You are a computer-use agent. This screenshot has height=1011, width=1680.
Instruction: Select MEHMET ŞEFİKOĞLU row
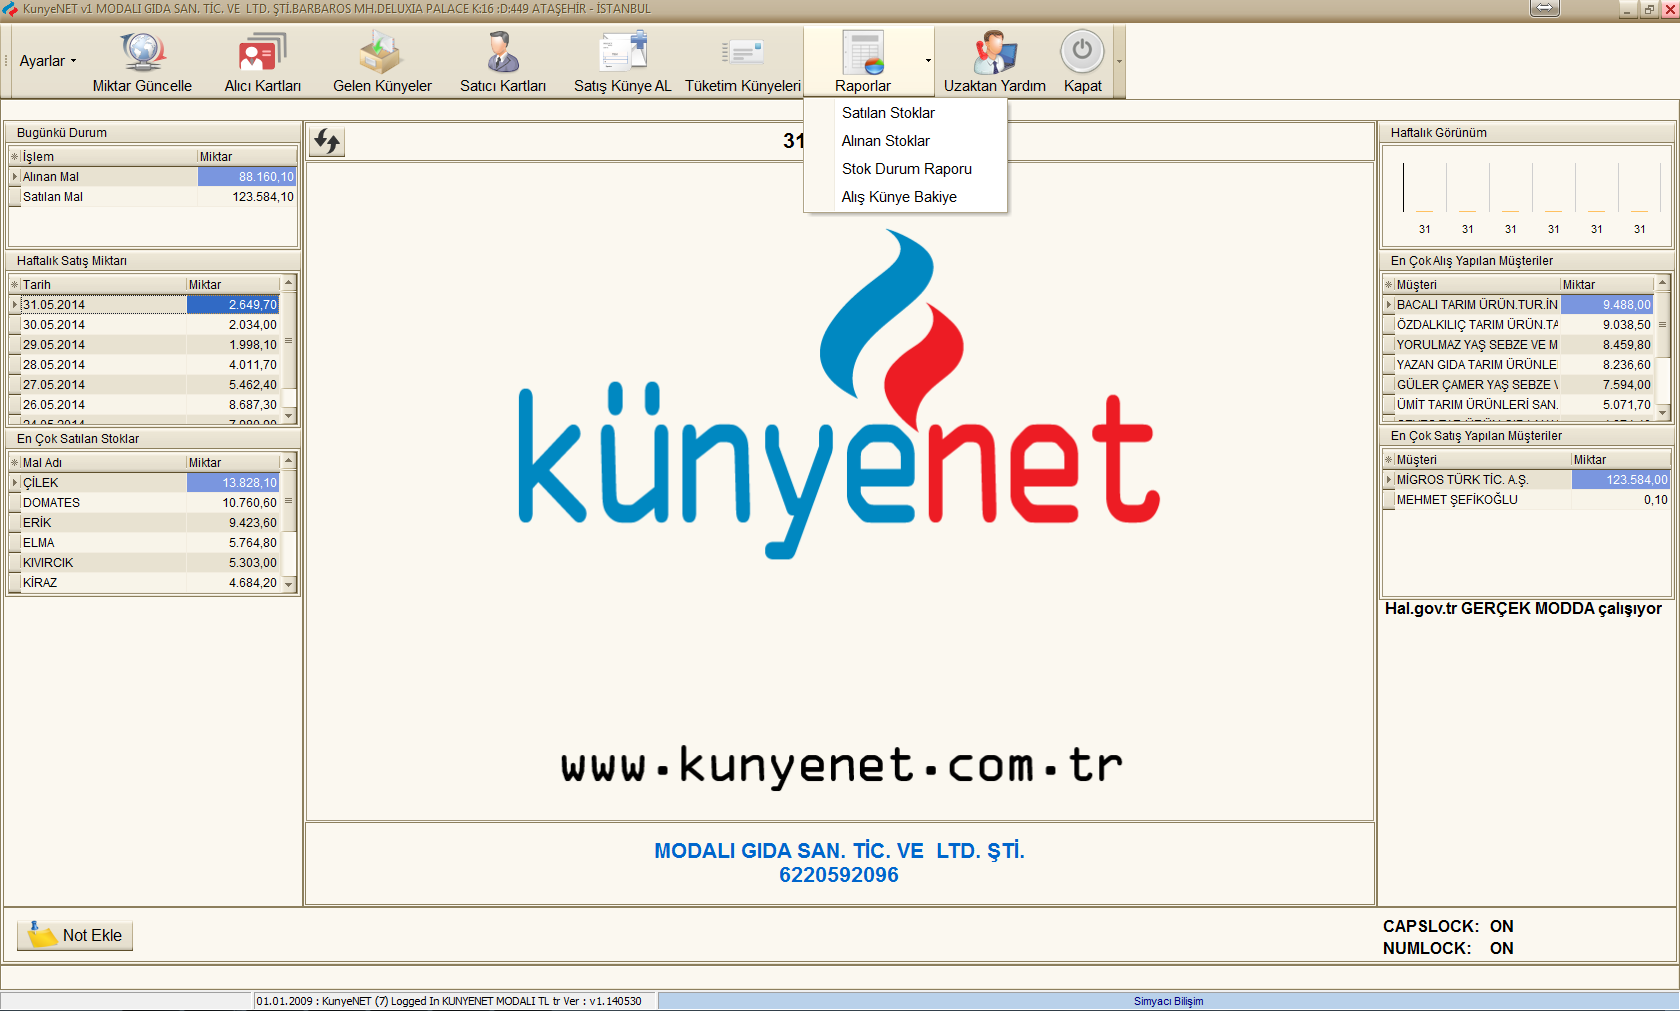click(x=1527, y=500)
